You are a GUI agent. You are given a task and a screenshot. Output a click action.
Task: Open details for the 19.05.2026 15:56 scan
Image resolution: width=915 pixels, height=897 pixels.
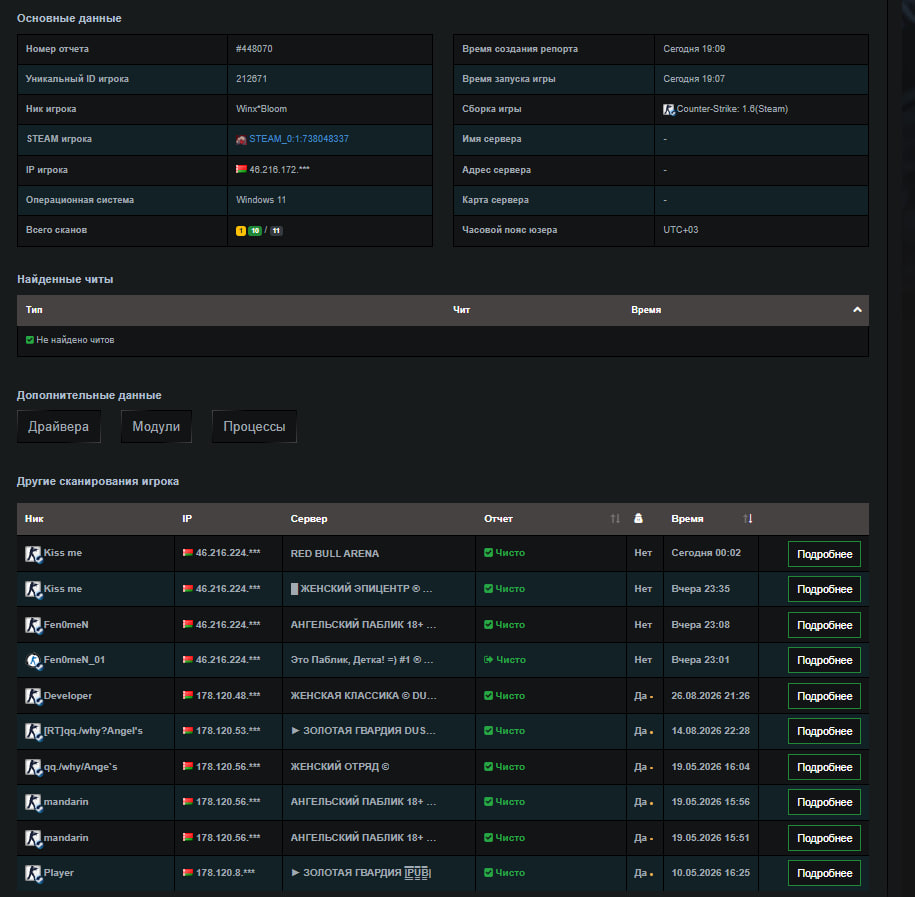coord(824,802)
